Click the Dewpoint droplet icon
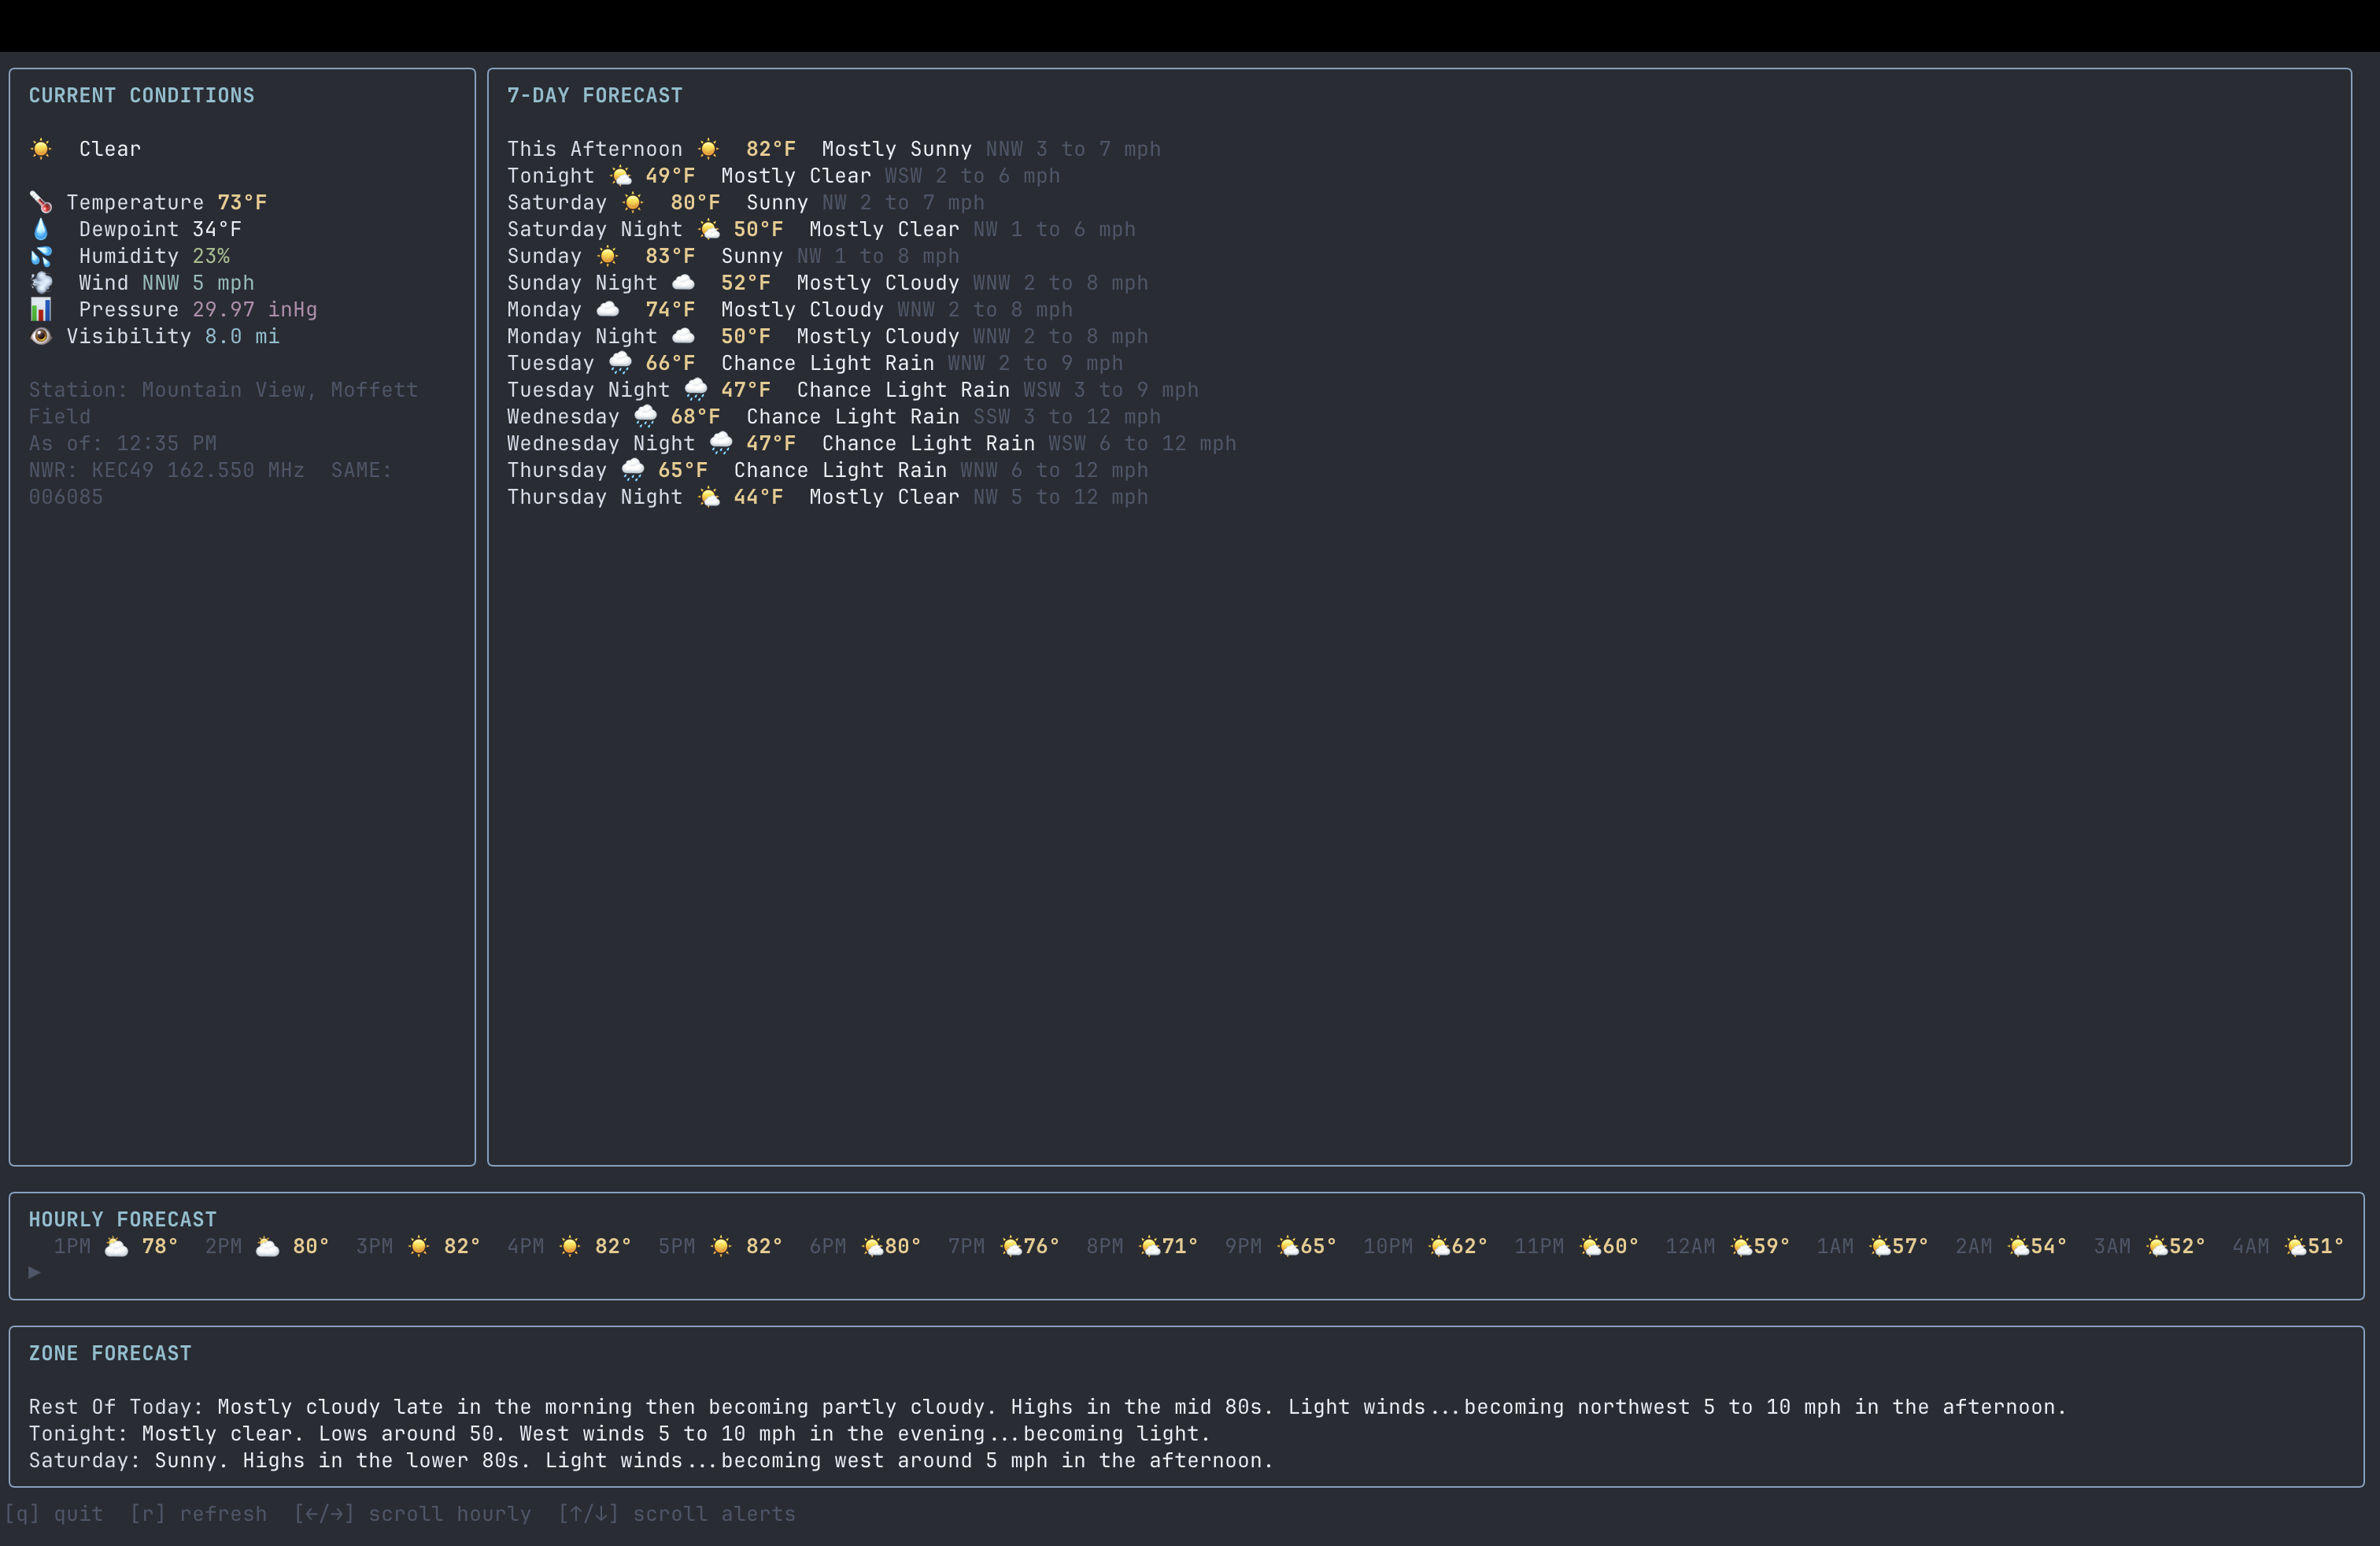This screenshot has width=2380, height=1546. 41,228
